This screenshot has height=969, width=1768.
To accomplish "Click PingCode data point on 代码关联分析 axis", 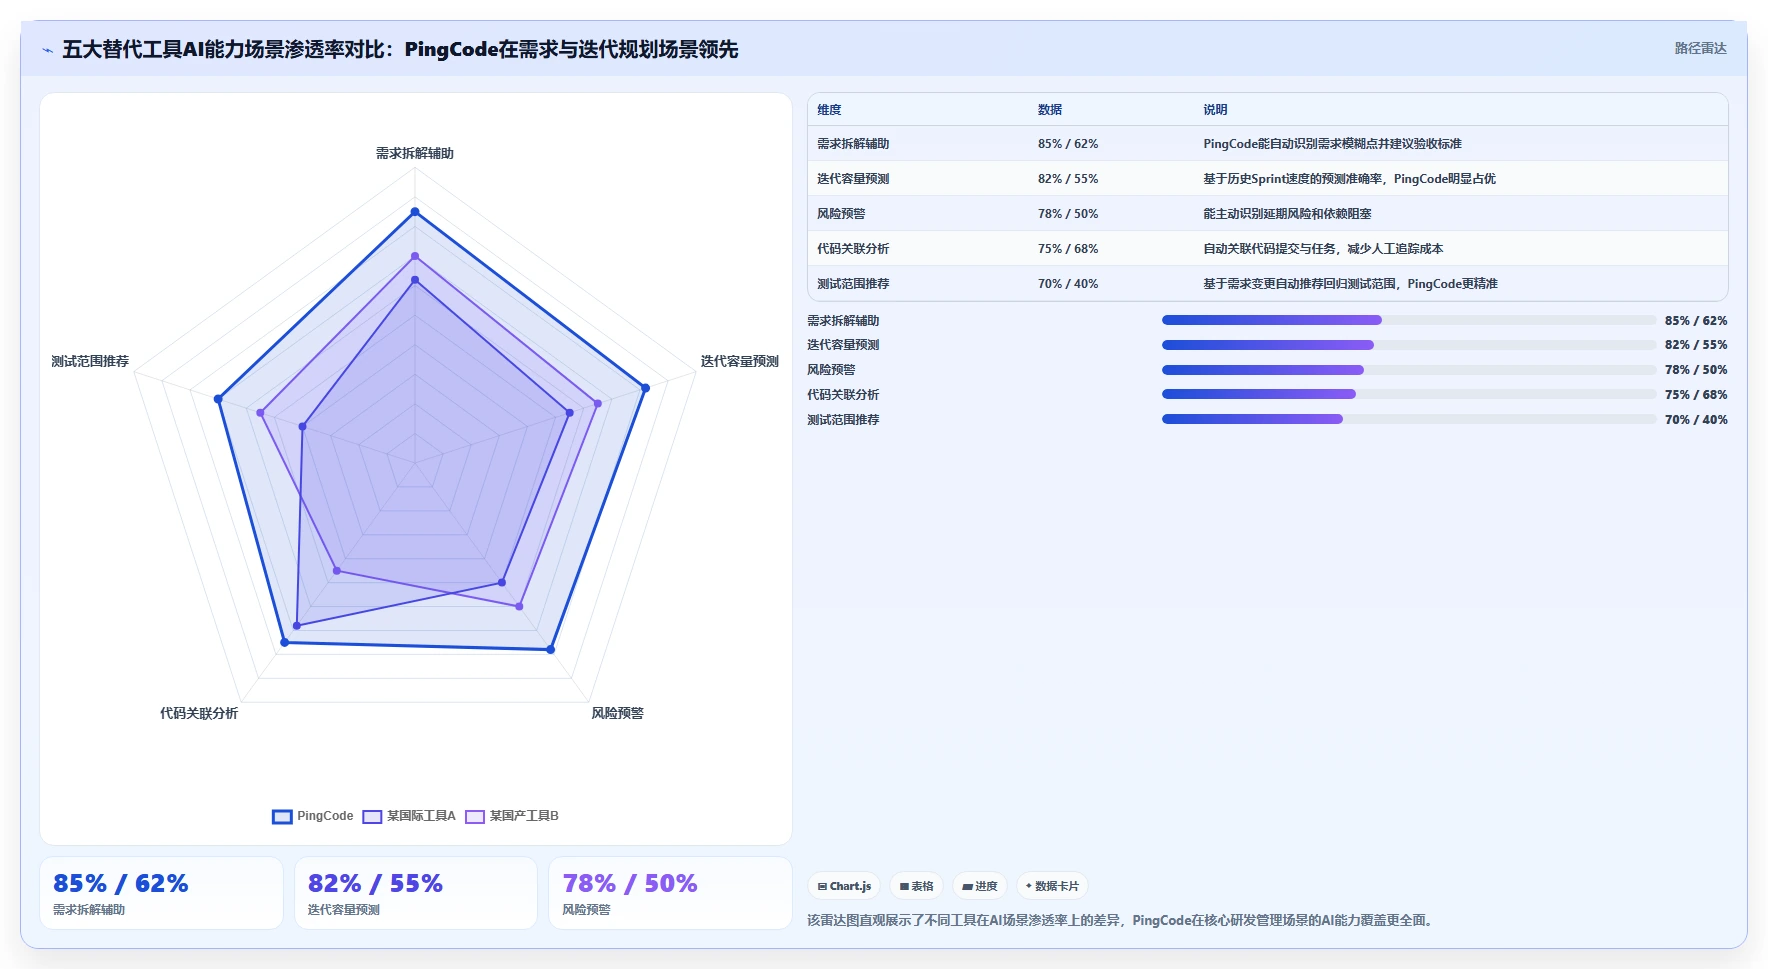I will click(285, 642).
